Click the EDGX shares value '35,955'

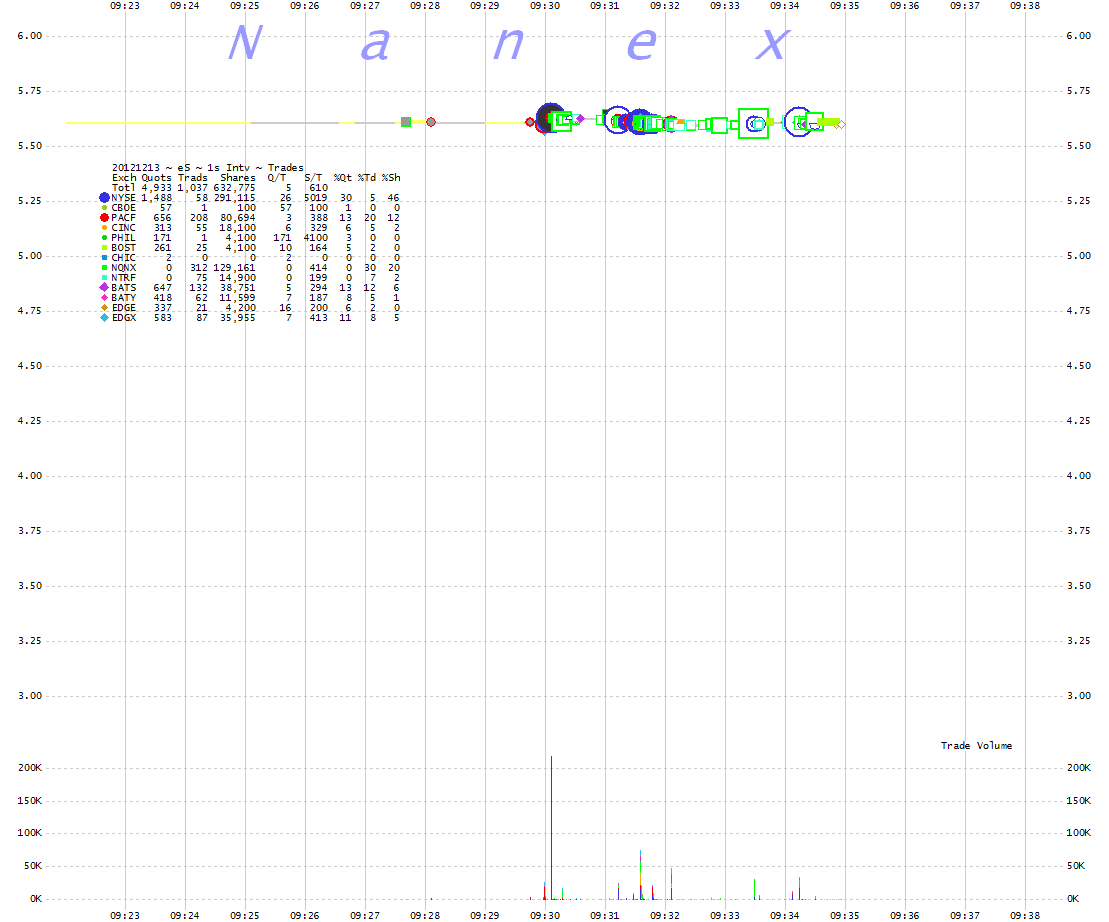pyautogui.click(x=238, y=317)
